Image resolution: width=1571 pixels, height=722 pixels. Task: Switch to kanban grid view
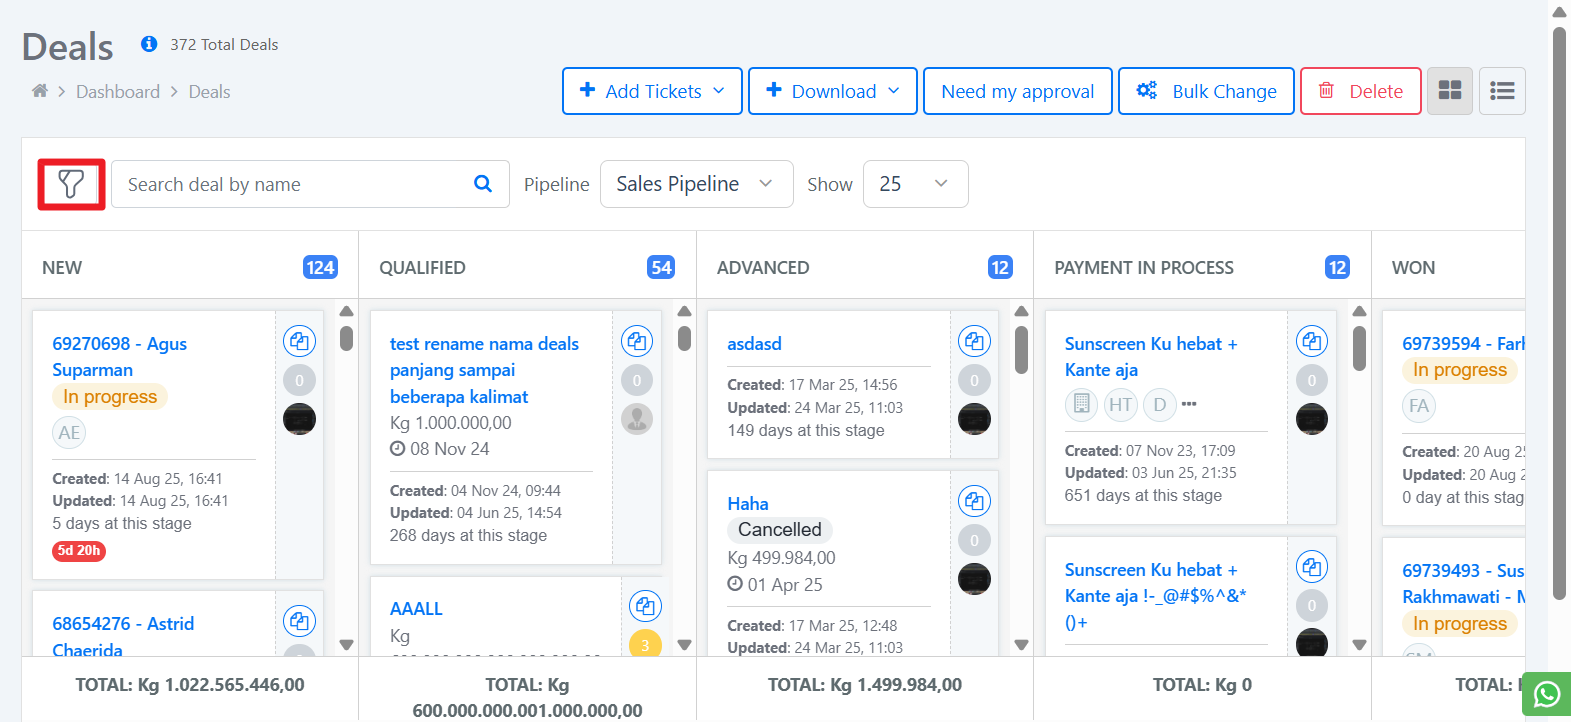1449,91
